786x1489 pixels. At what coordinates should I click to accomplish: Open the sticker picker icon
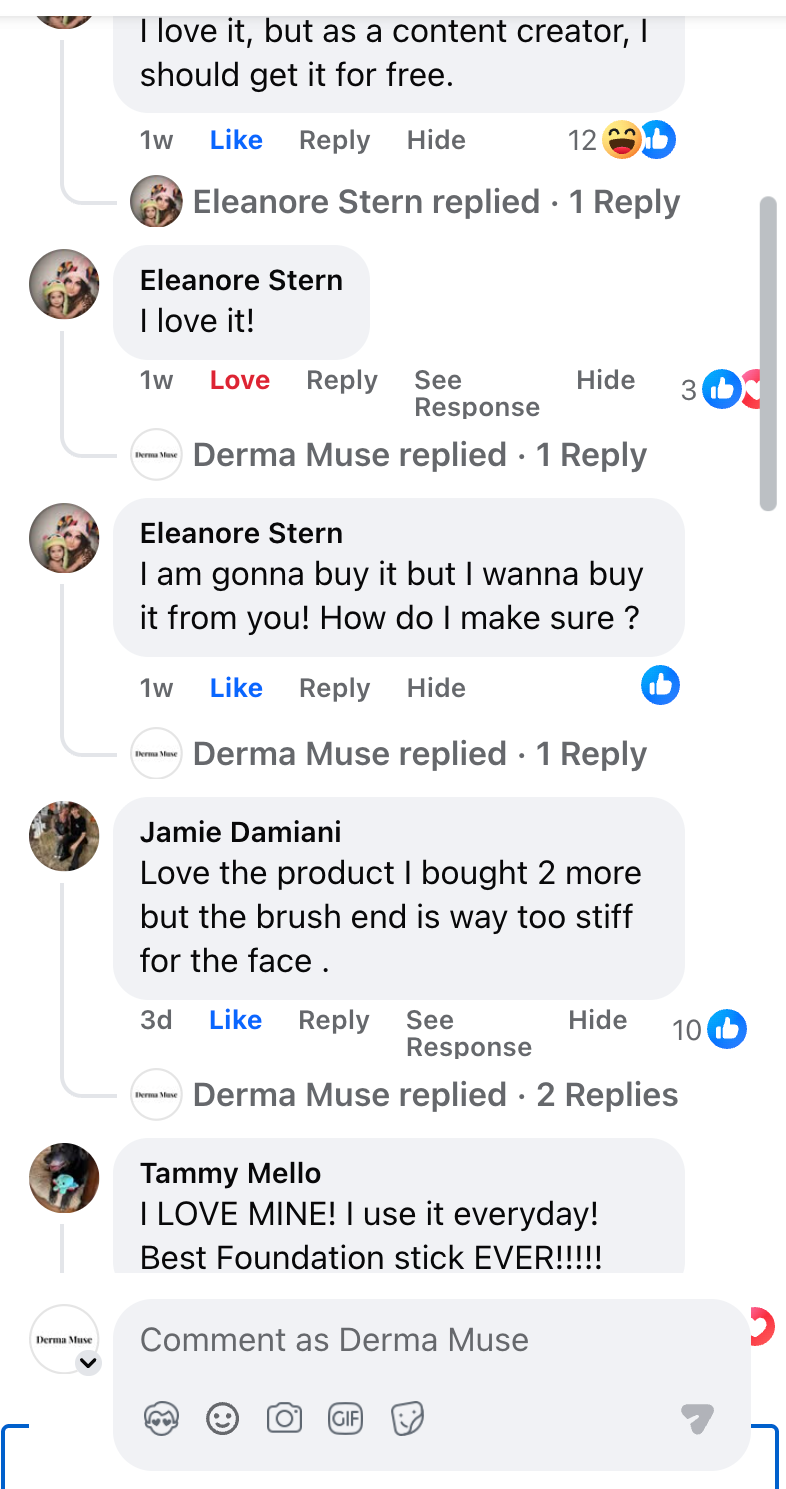point(407,1418)
